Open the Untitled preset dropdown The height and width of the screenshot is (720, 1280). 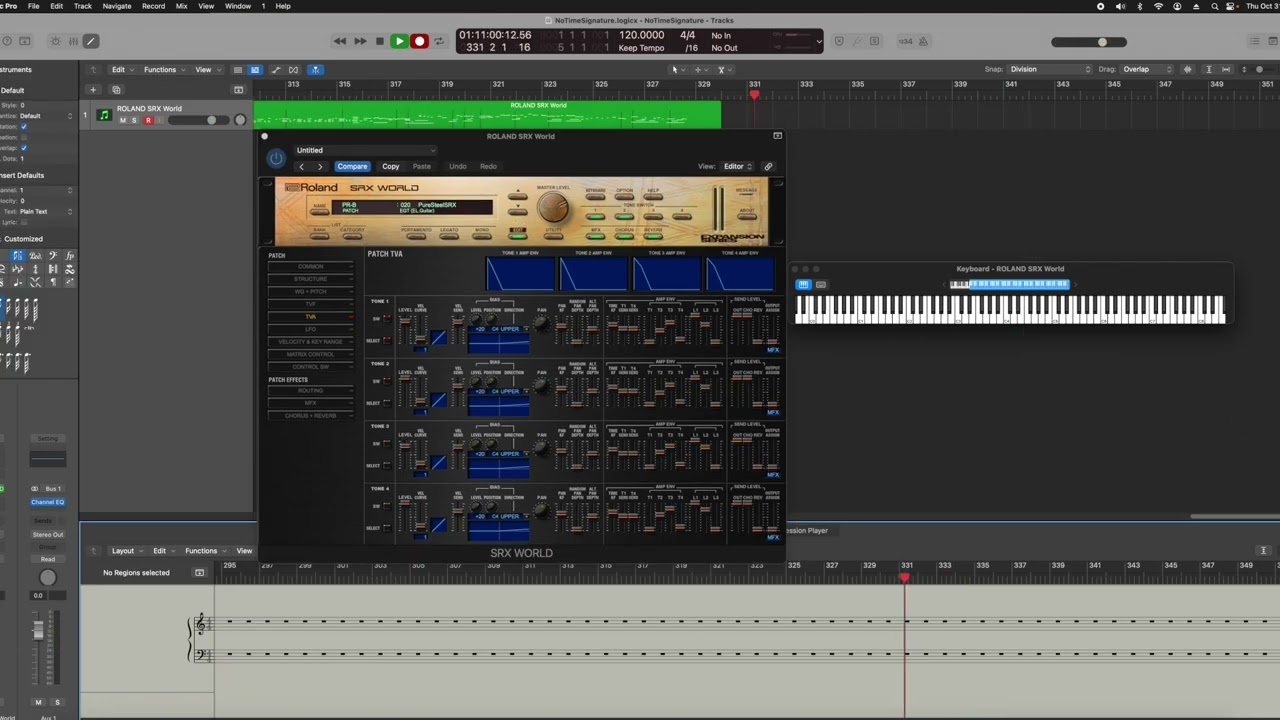[366, 150]
